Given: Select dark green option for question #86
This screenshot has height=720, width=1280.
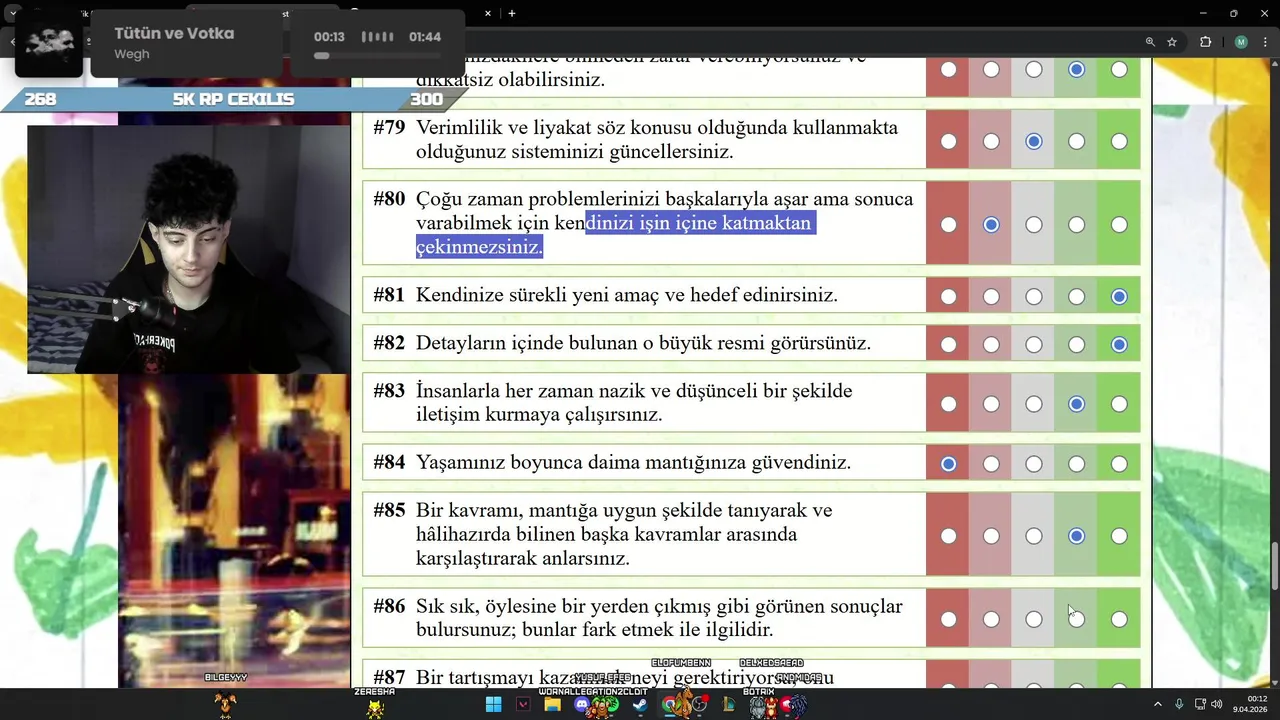Looking at the screenshot, I should pyautogui.click(x=1119, y=619).
